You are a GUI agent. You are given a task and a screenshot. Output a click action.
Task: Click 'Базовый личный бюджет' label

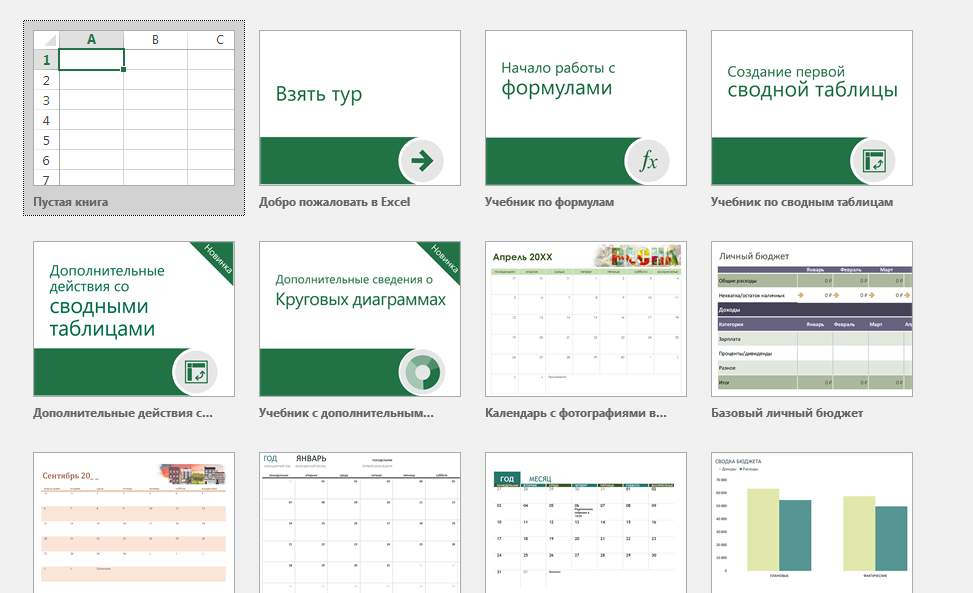[x=787, y=412]
